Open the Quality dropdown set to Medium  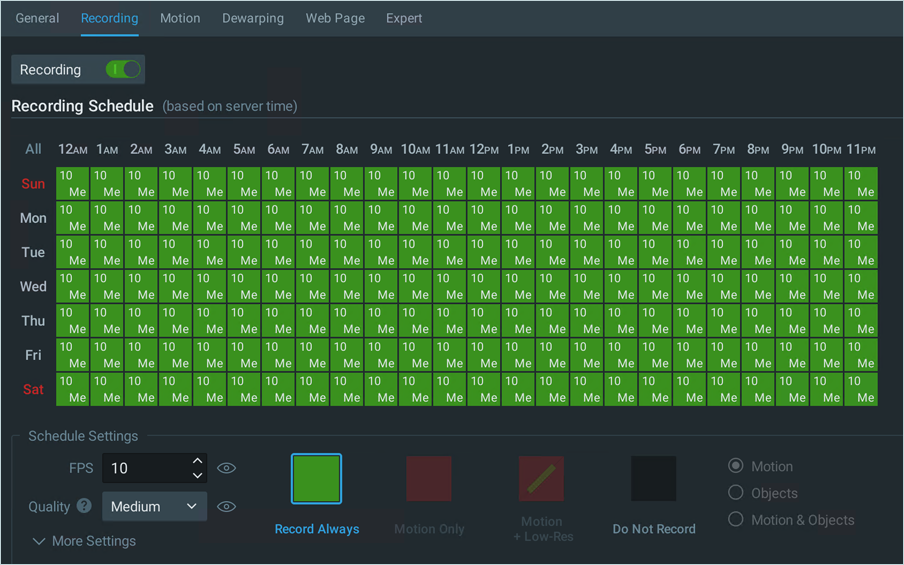tap(154, 506)
